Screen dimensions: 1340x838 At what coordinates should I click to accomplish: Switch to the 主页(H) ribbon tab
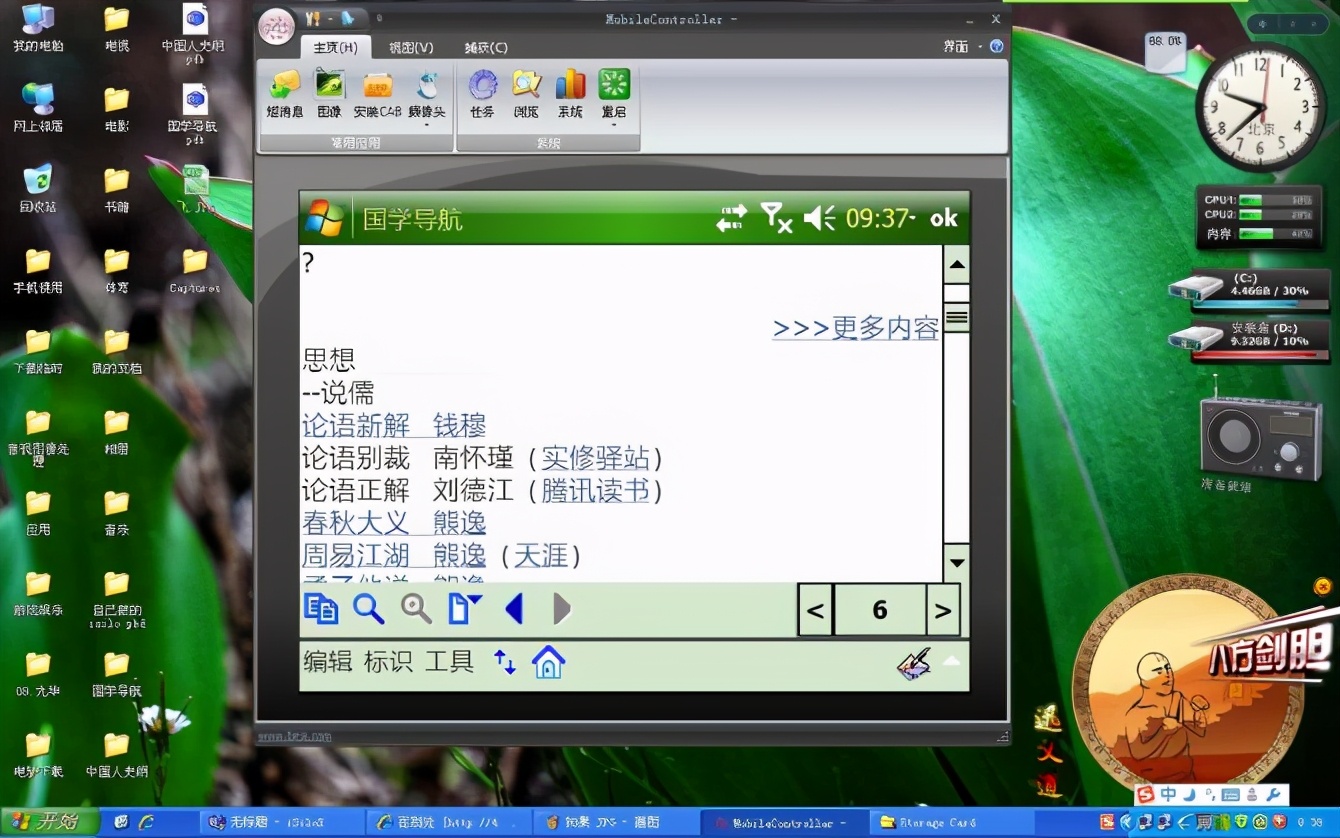pyautogui.click(x=335, y=47)
